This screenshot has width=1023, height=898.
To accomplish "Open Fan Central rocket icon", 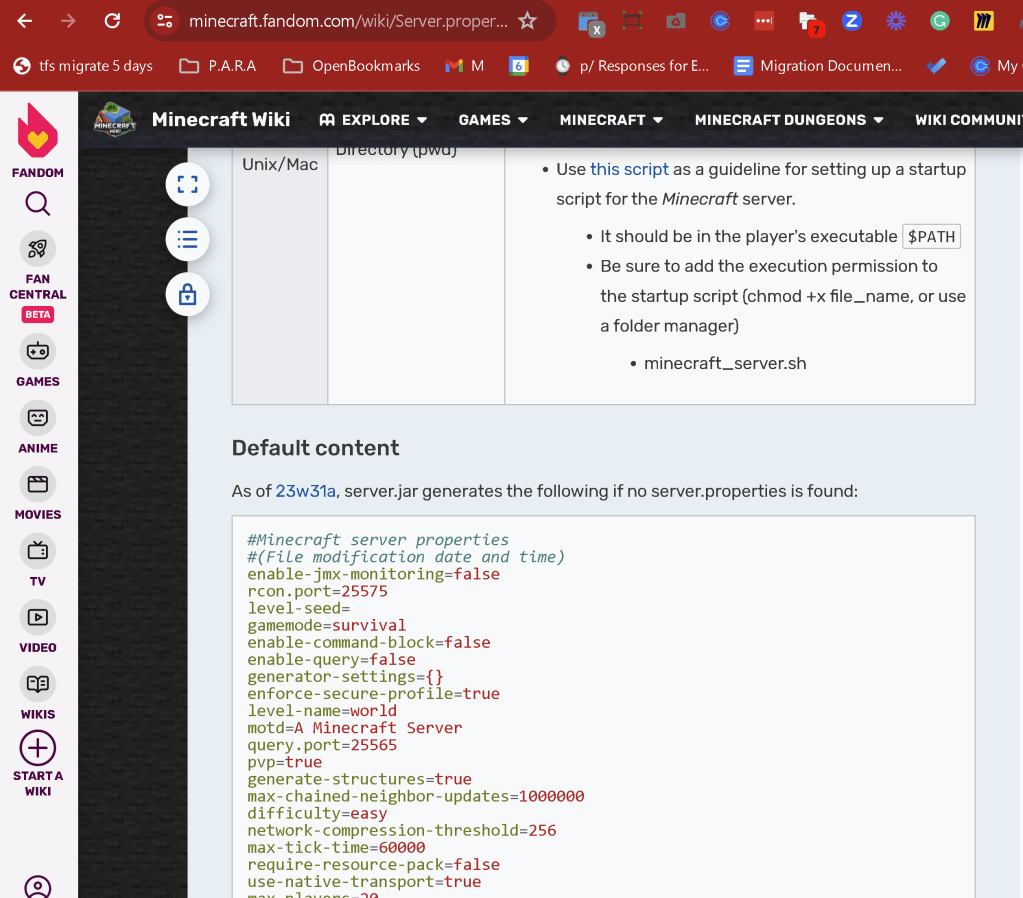I will click(38, 249).
